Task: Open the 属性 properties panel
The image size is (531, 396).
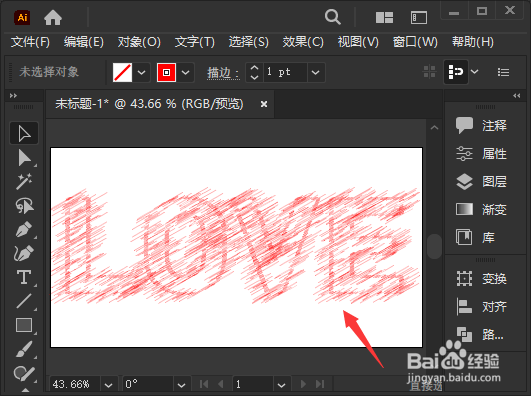Action: 482,154
